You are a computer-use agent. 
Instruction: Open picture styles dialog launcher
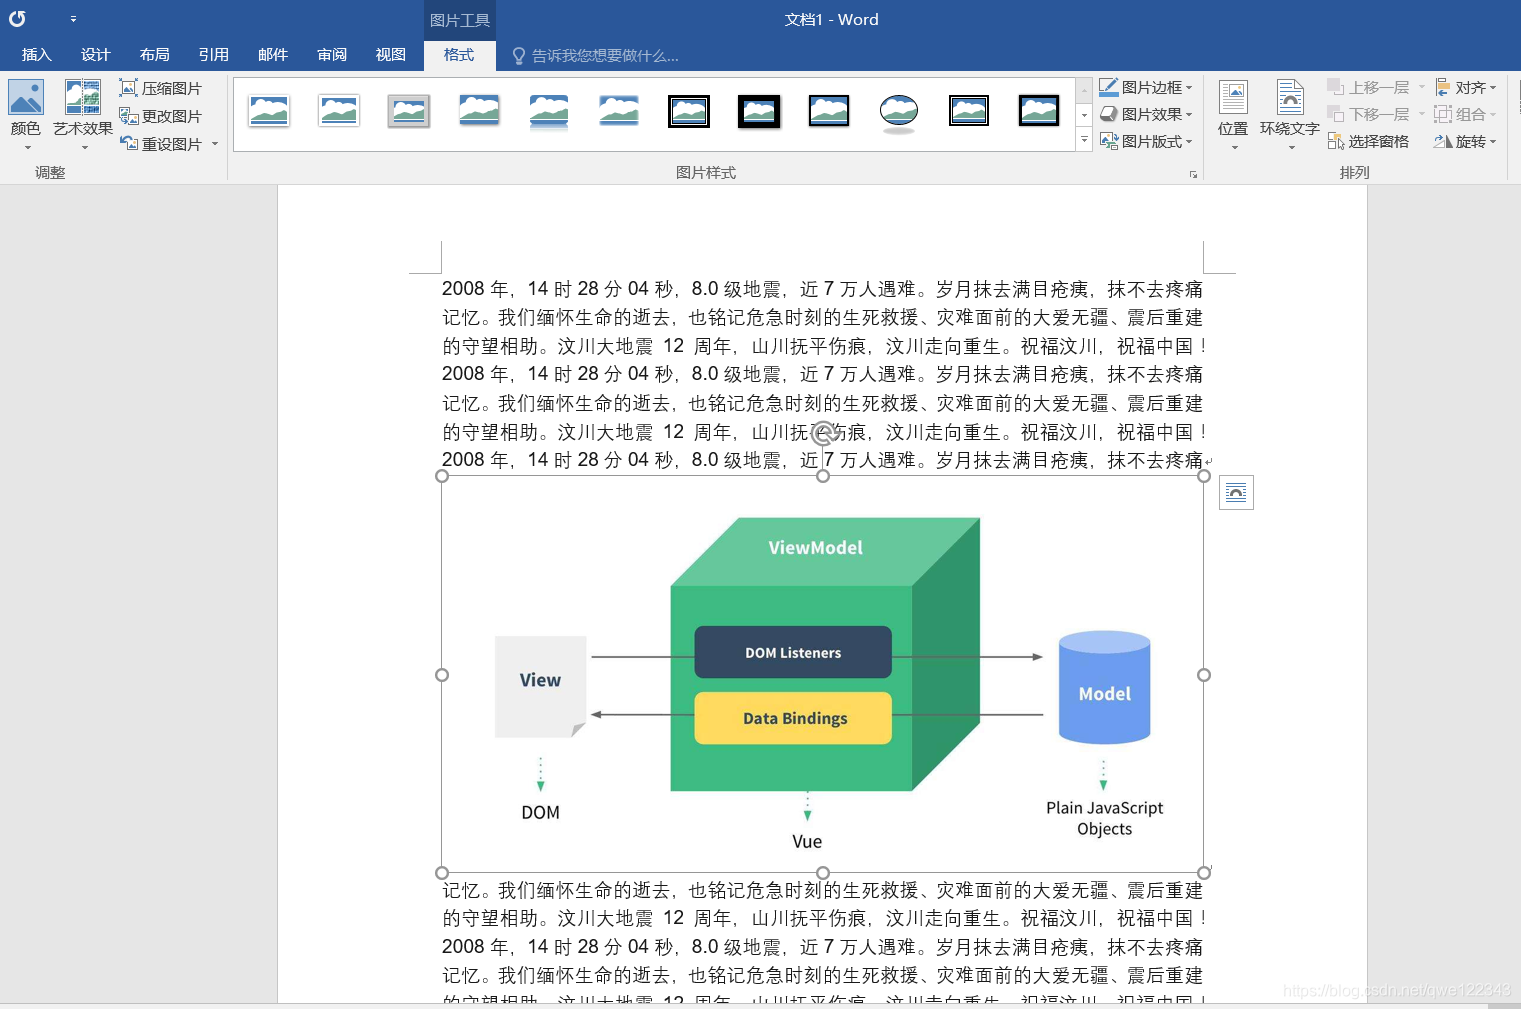[1193, 174]
